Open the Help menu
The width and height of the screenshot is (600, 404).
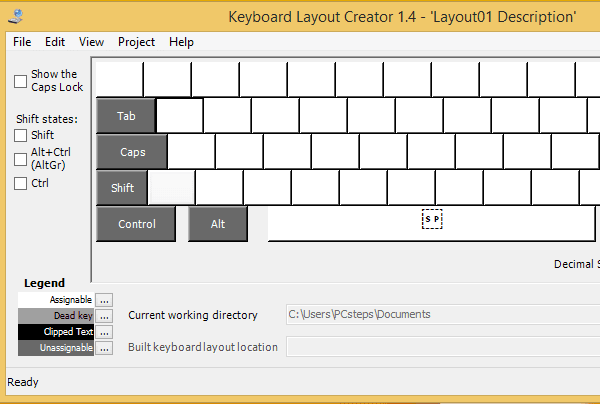click(x=181, y=42)
